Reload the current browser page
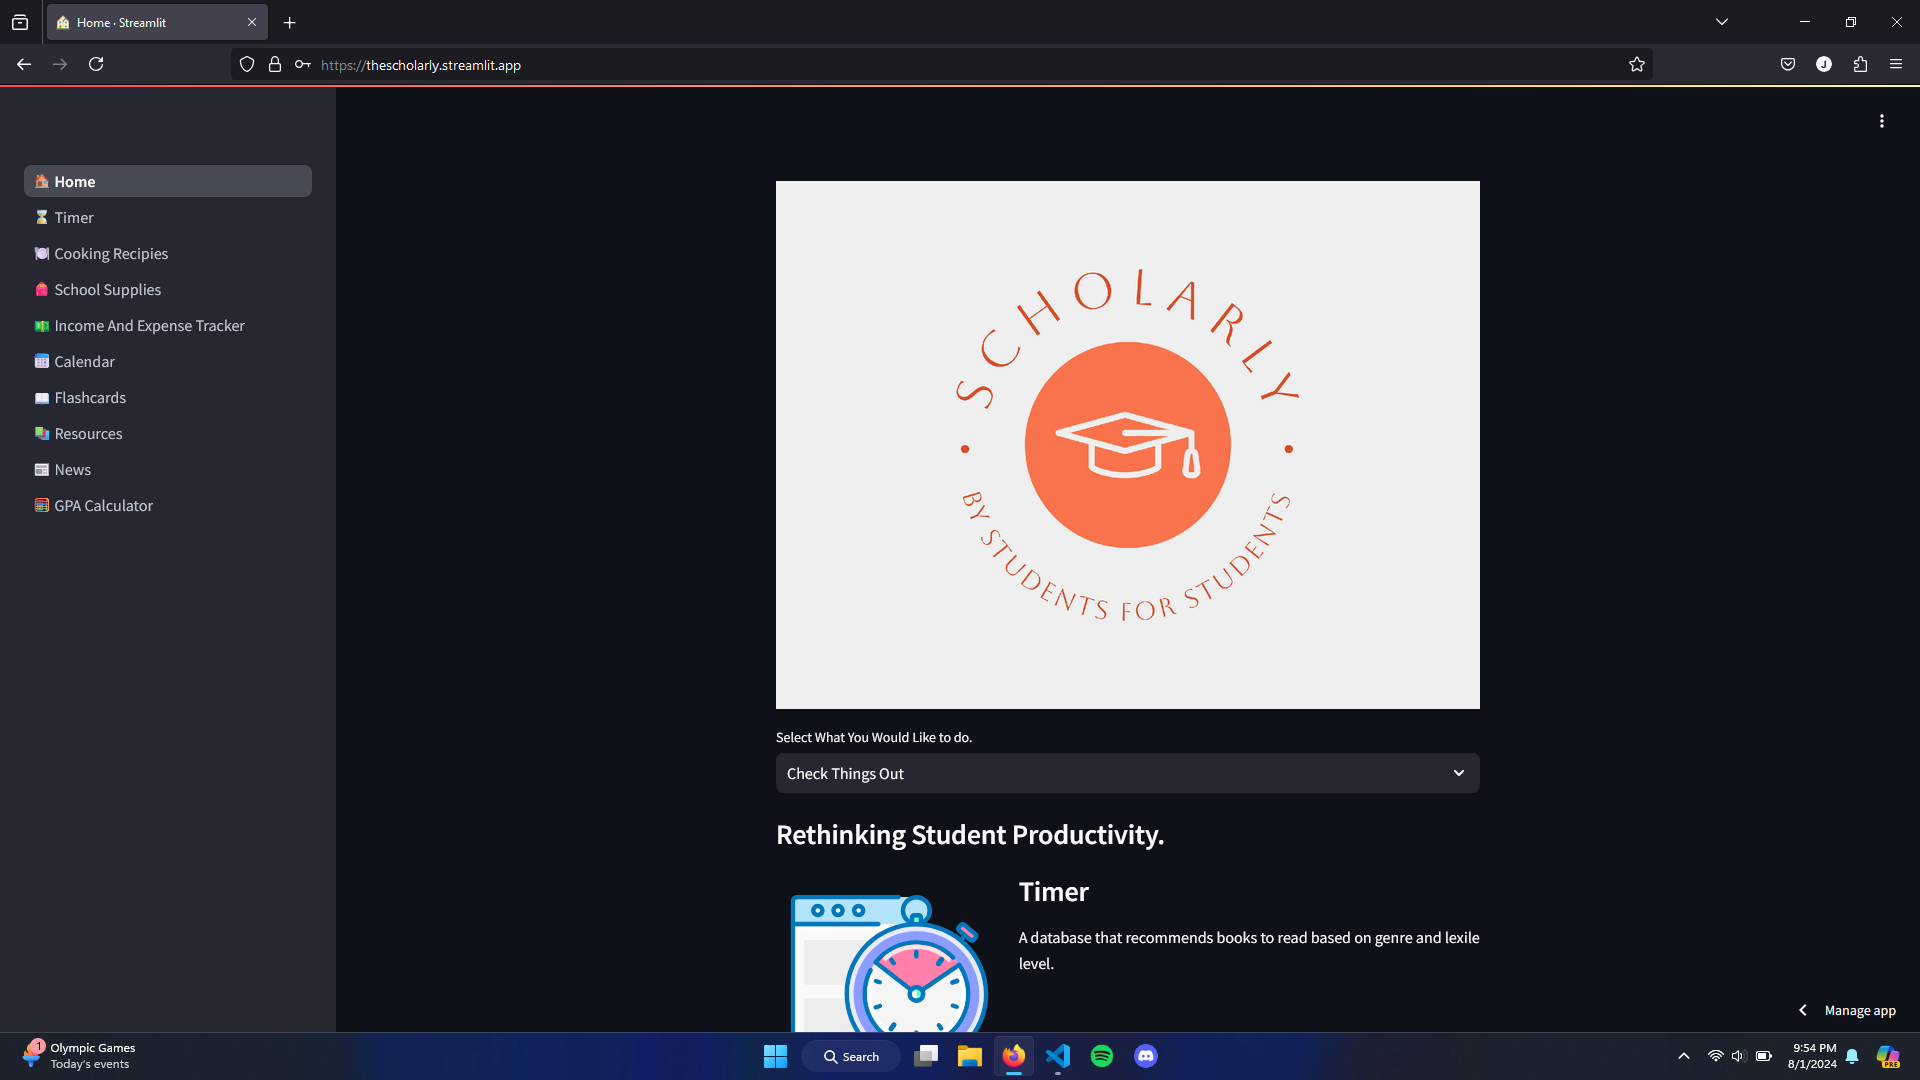1920x1080 pixels. coord(96,65)
